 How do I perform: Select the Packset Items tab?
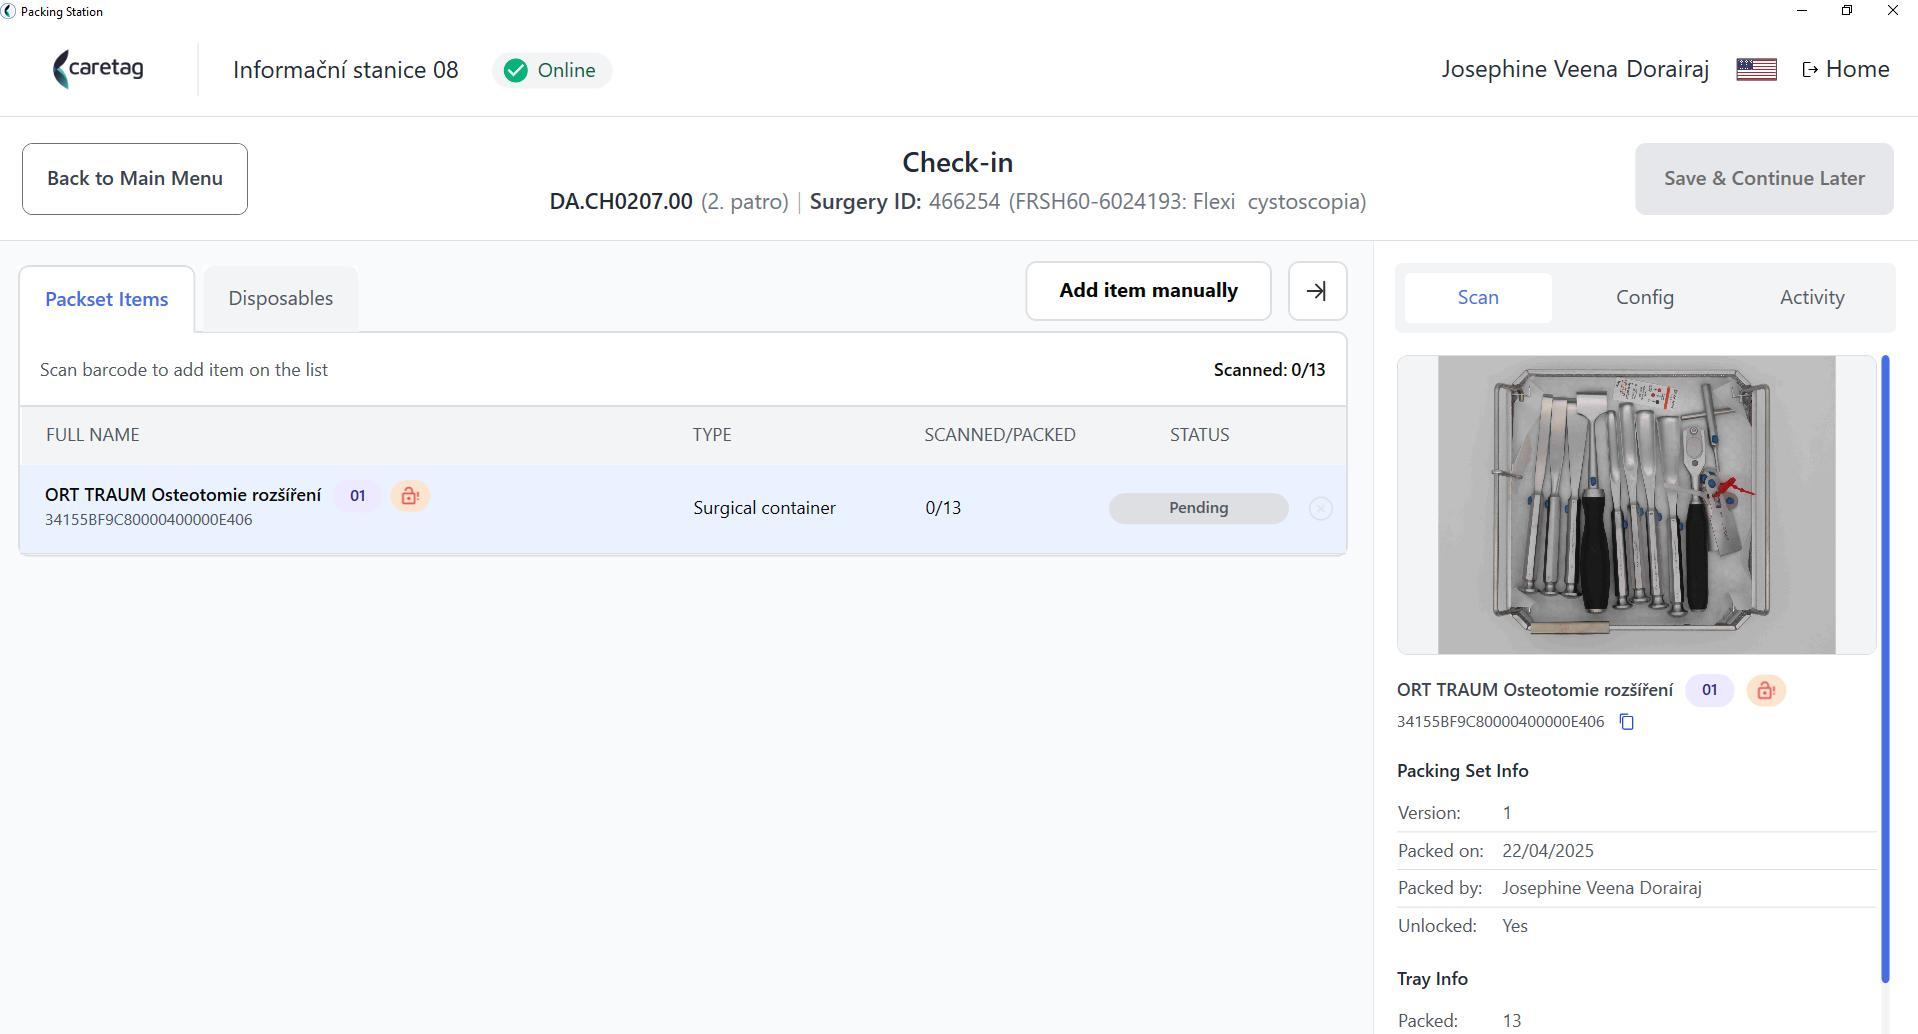(107, 299)
